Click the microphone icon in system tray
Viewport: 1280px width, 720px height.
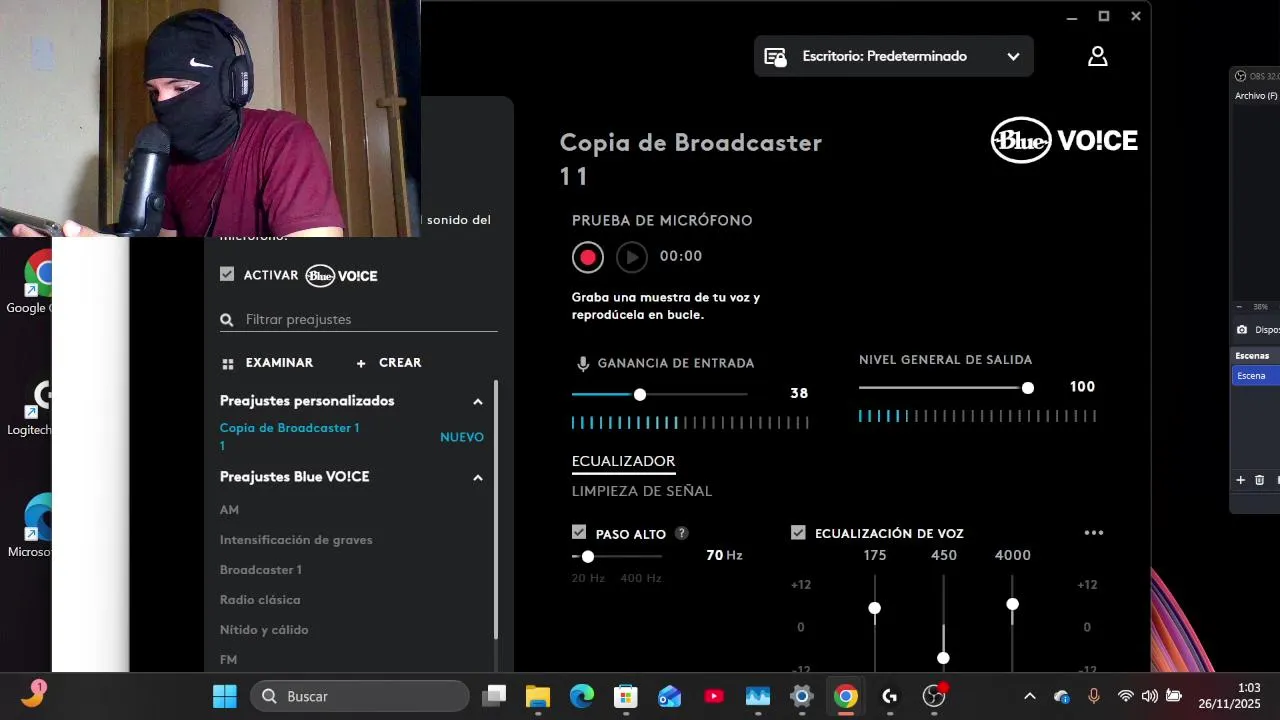[1094, 696]
